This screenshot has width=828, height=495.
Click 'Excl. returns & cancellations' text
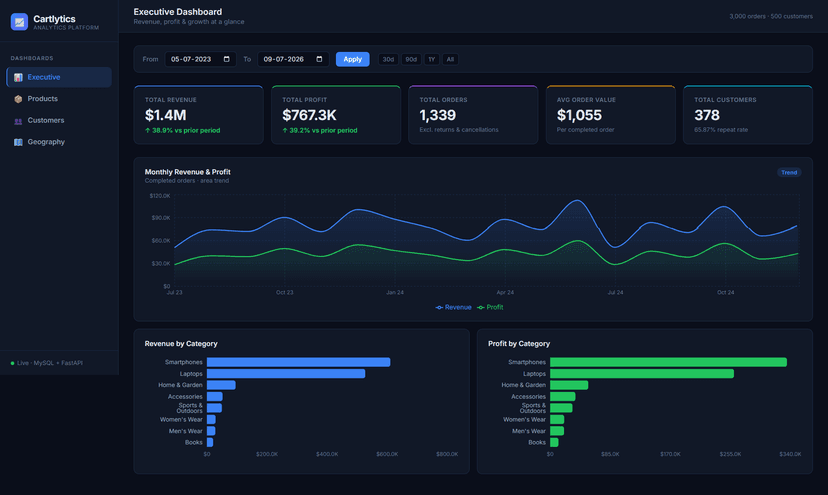click(x=459, y=130)
